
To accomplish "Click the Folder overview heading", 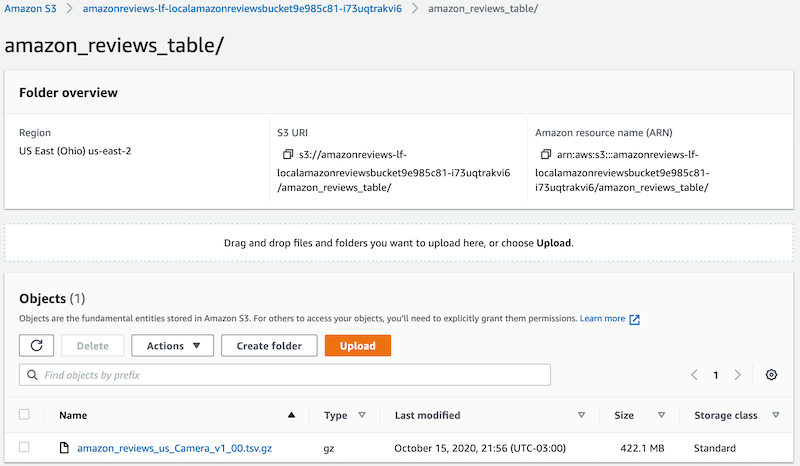I will coord(68,92).
